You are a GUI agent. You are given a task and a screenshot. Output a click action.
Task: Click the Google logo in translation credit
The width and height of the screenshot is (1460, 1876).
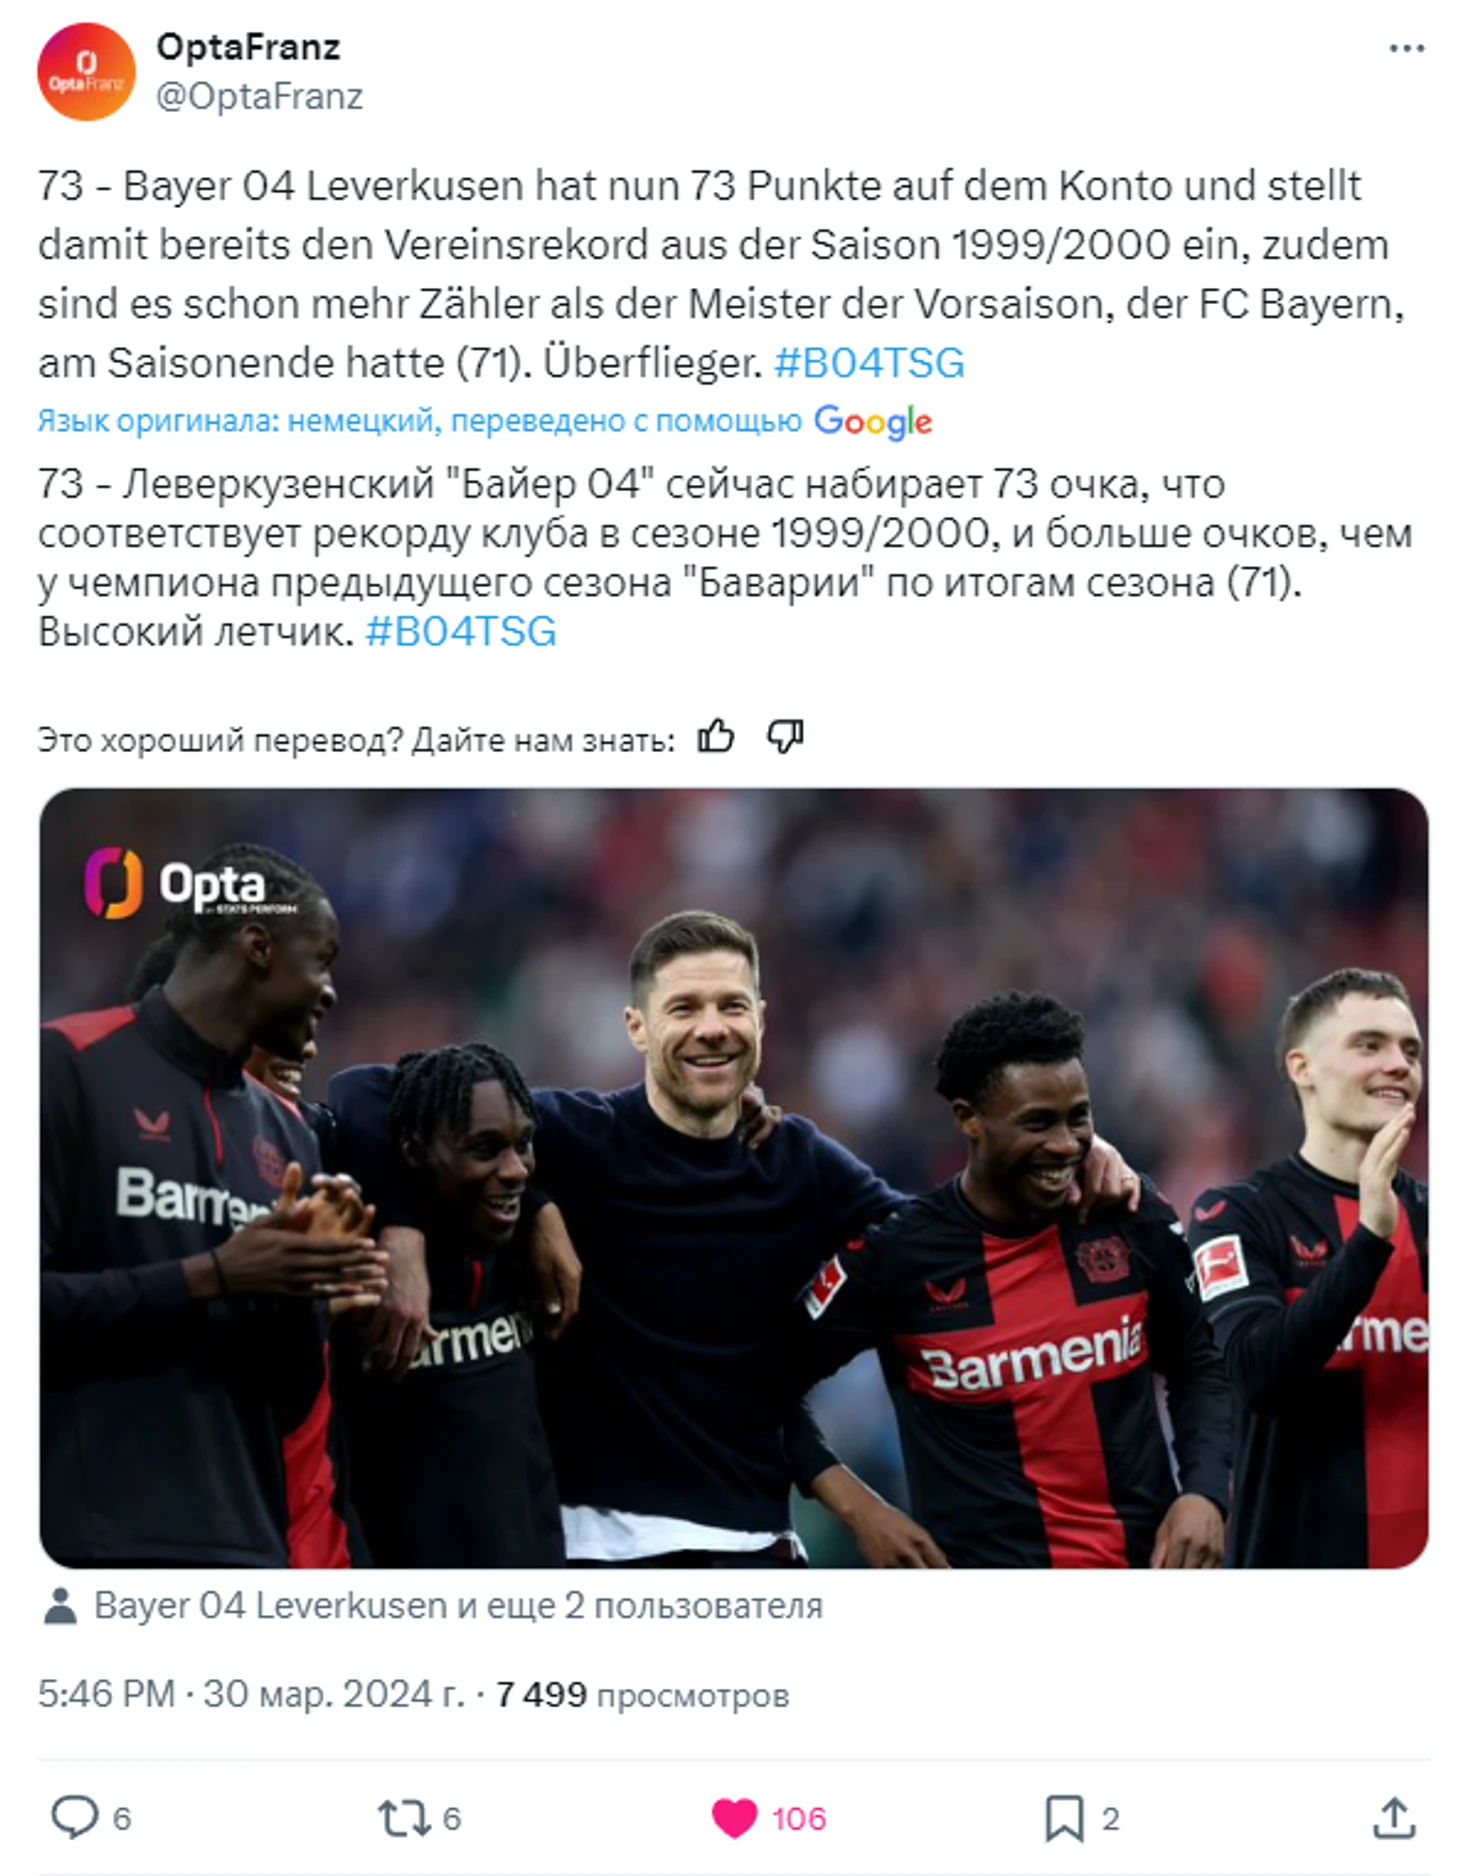873,421
